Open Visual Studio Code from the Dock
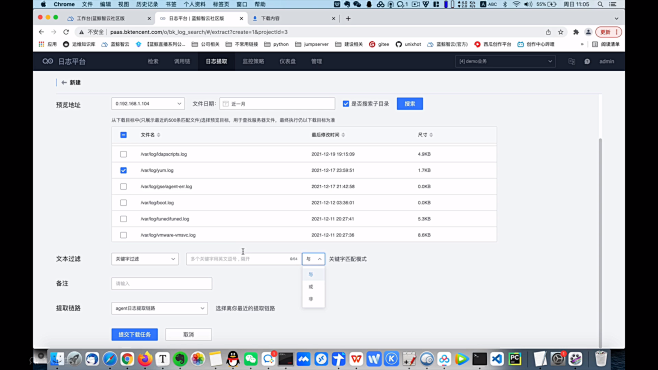The image size is (658, 370). tap(497, 359)
